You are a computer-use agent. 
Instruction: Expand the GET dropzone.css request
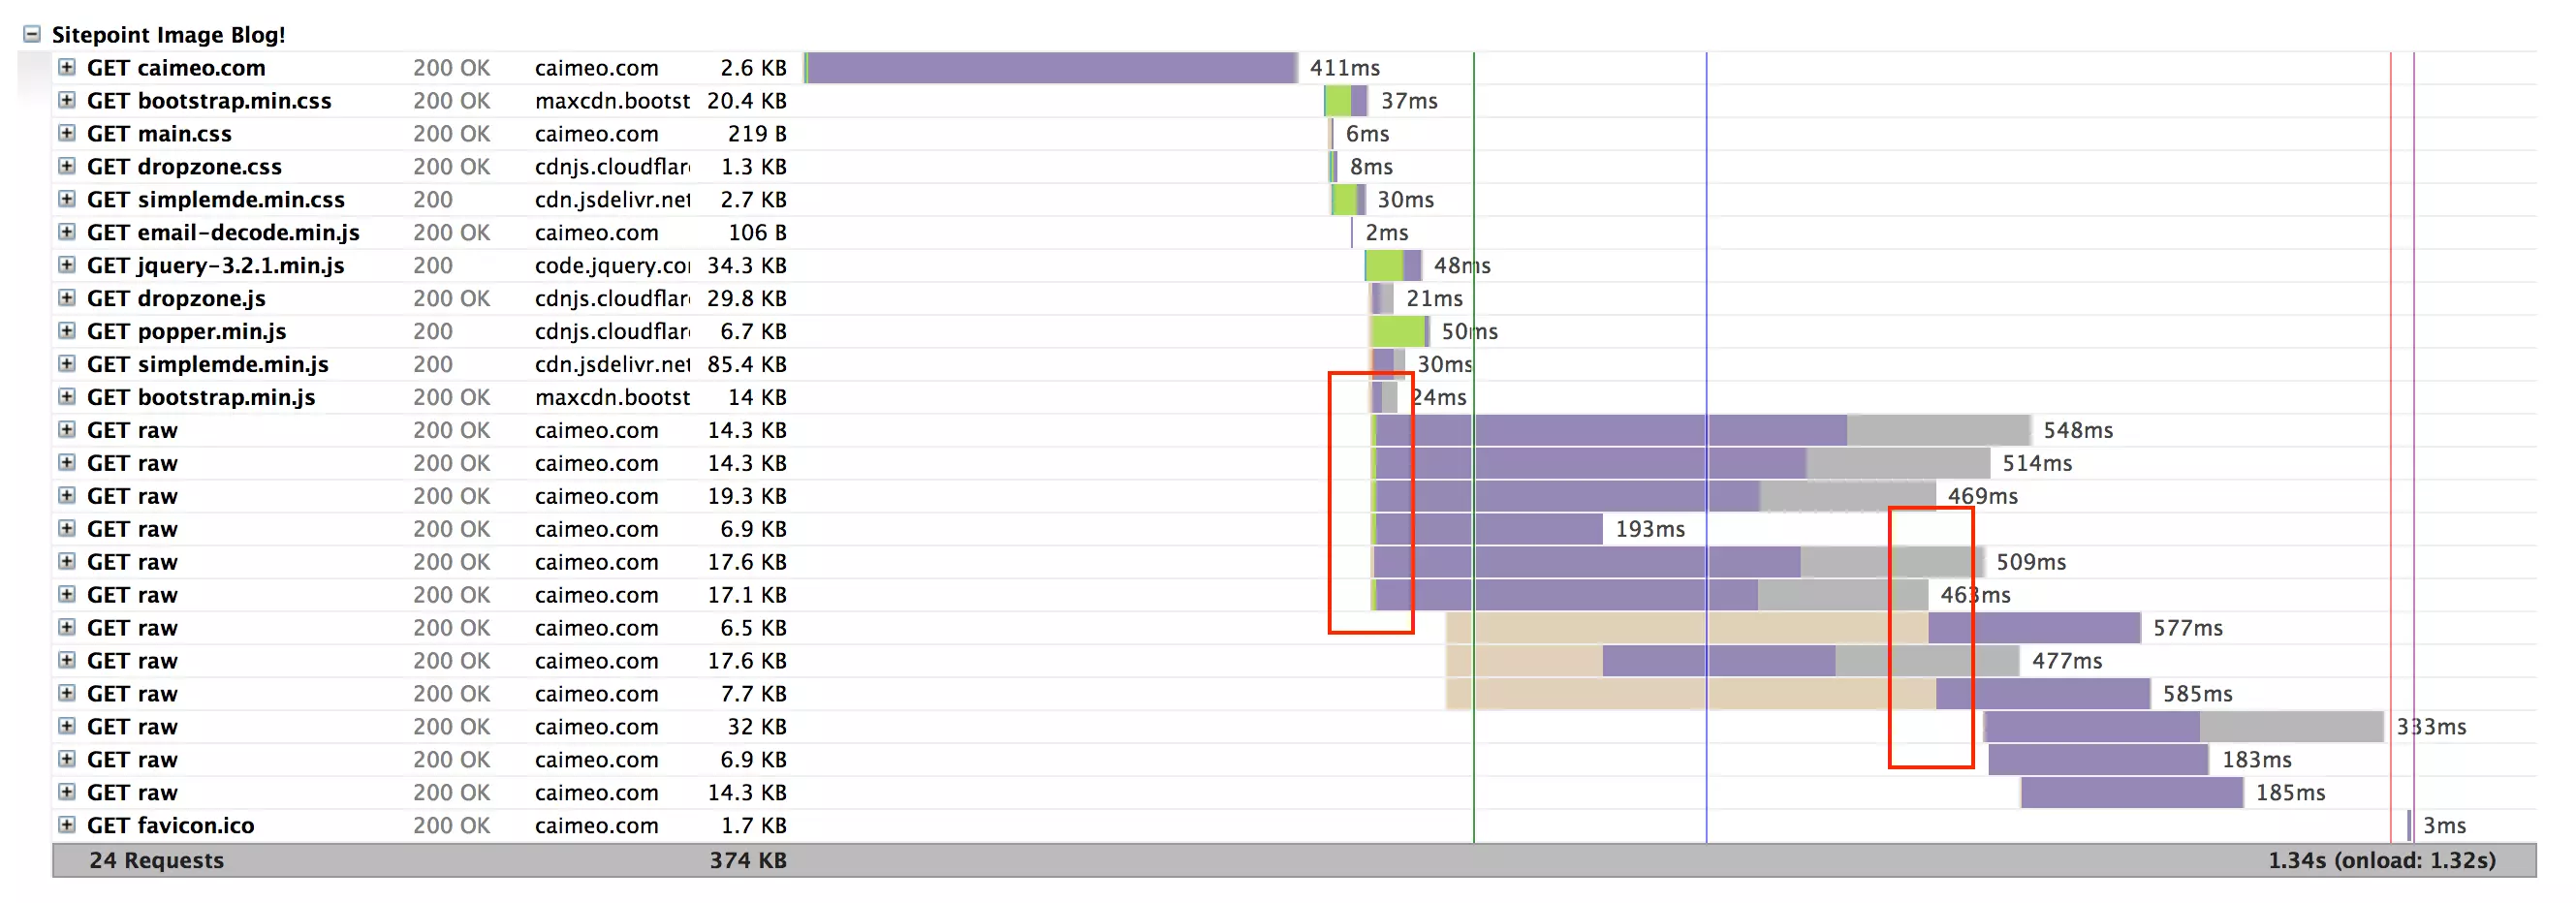[67, 166]
